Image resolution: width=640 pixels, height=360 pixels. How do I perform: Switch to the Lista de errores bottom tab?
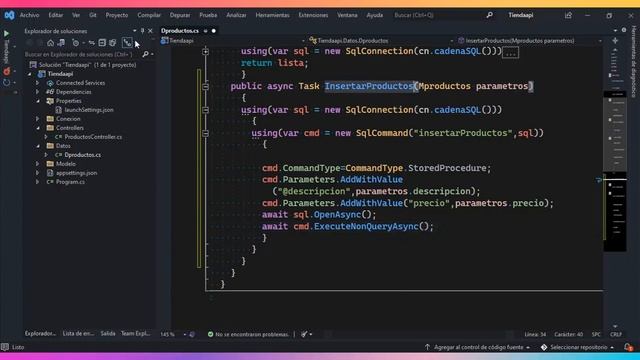[78, 333]
